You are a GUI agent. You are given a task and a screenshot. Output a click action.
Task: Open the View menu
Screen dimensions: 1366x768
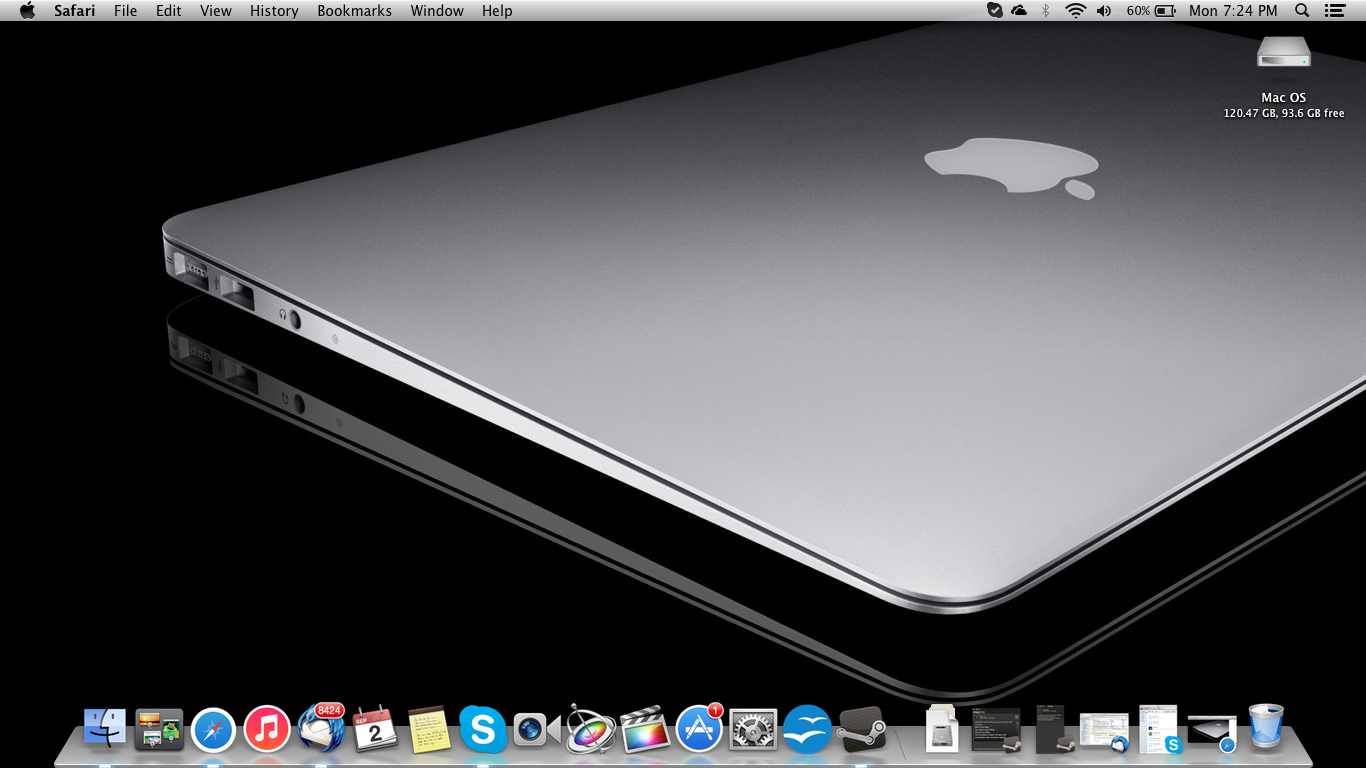click(x=216, y=11)
